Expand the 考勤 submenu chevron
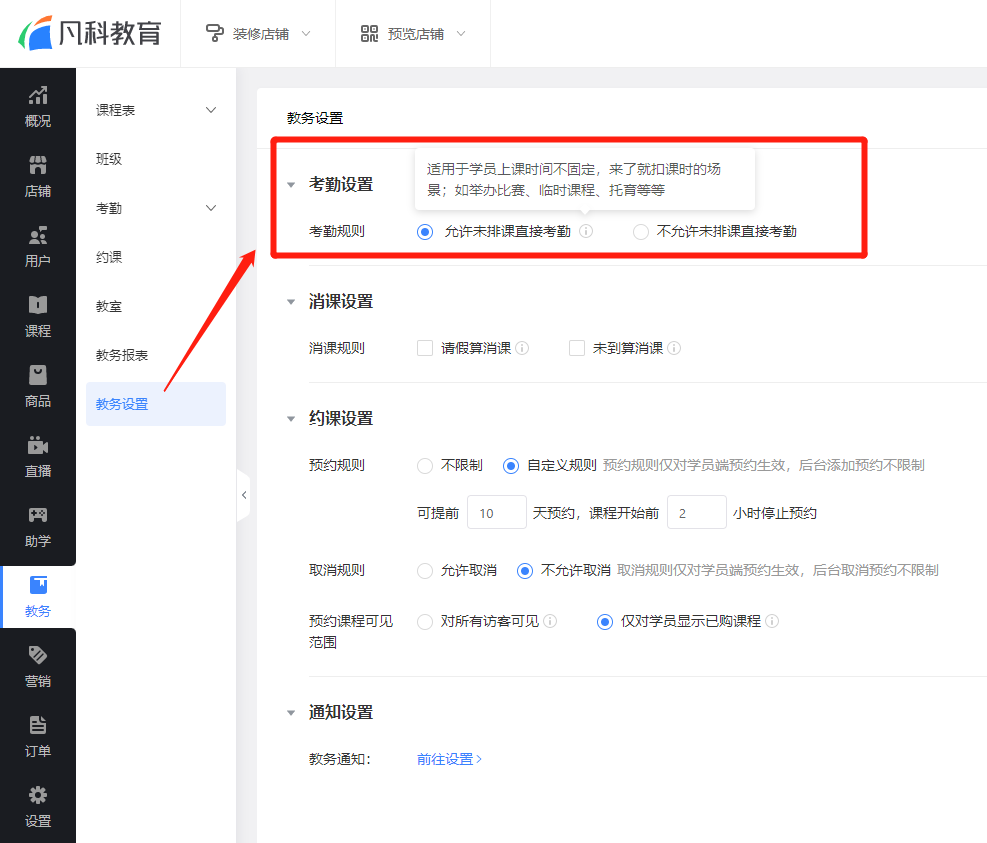This screenshot has height=843, width=987. pos(211,208)
